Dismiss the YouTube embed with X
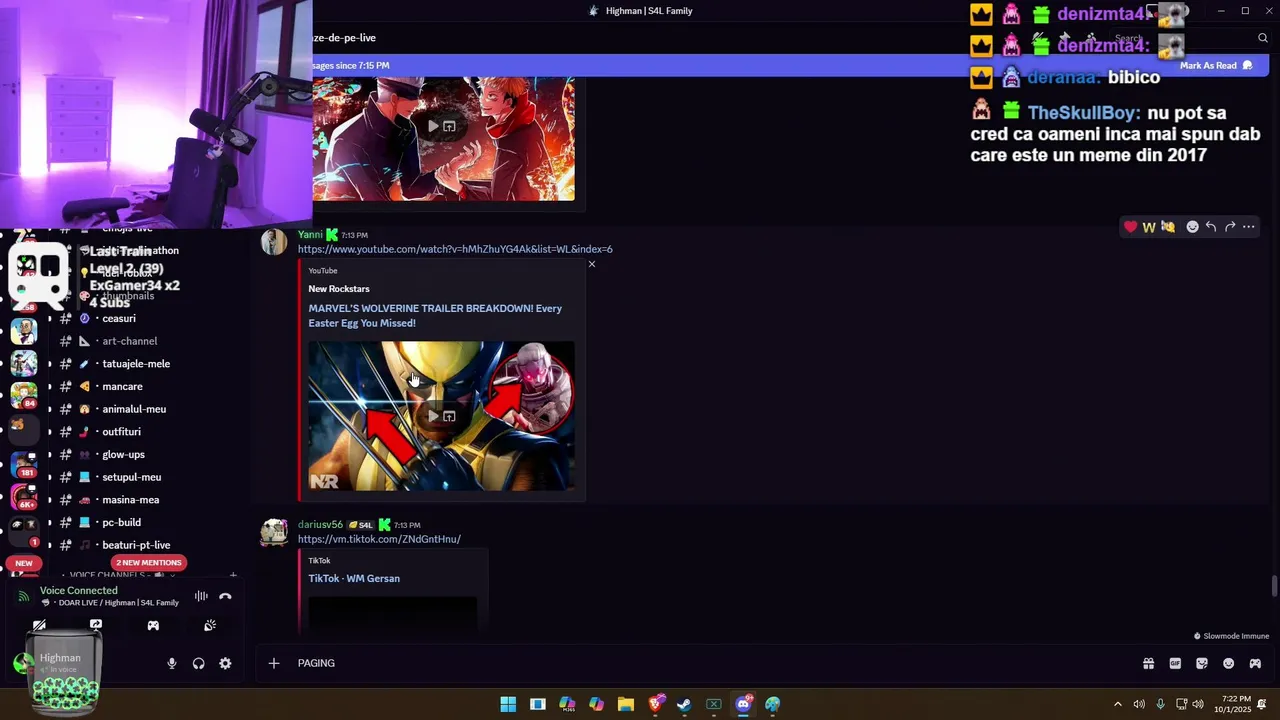 (592, 264)
